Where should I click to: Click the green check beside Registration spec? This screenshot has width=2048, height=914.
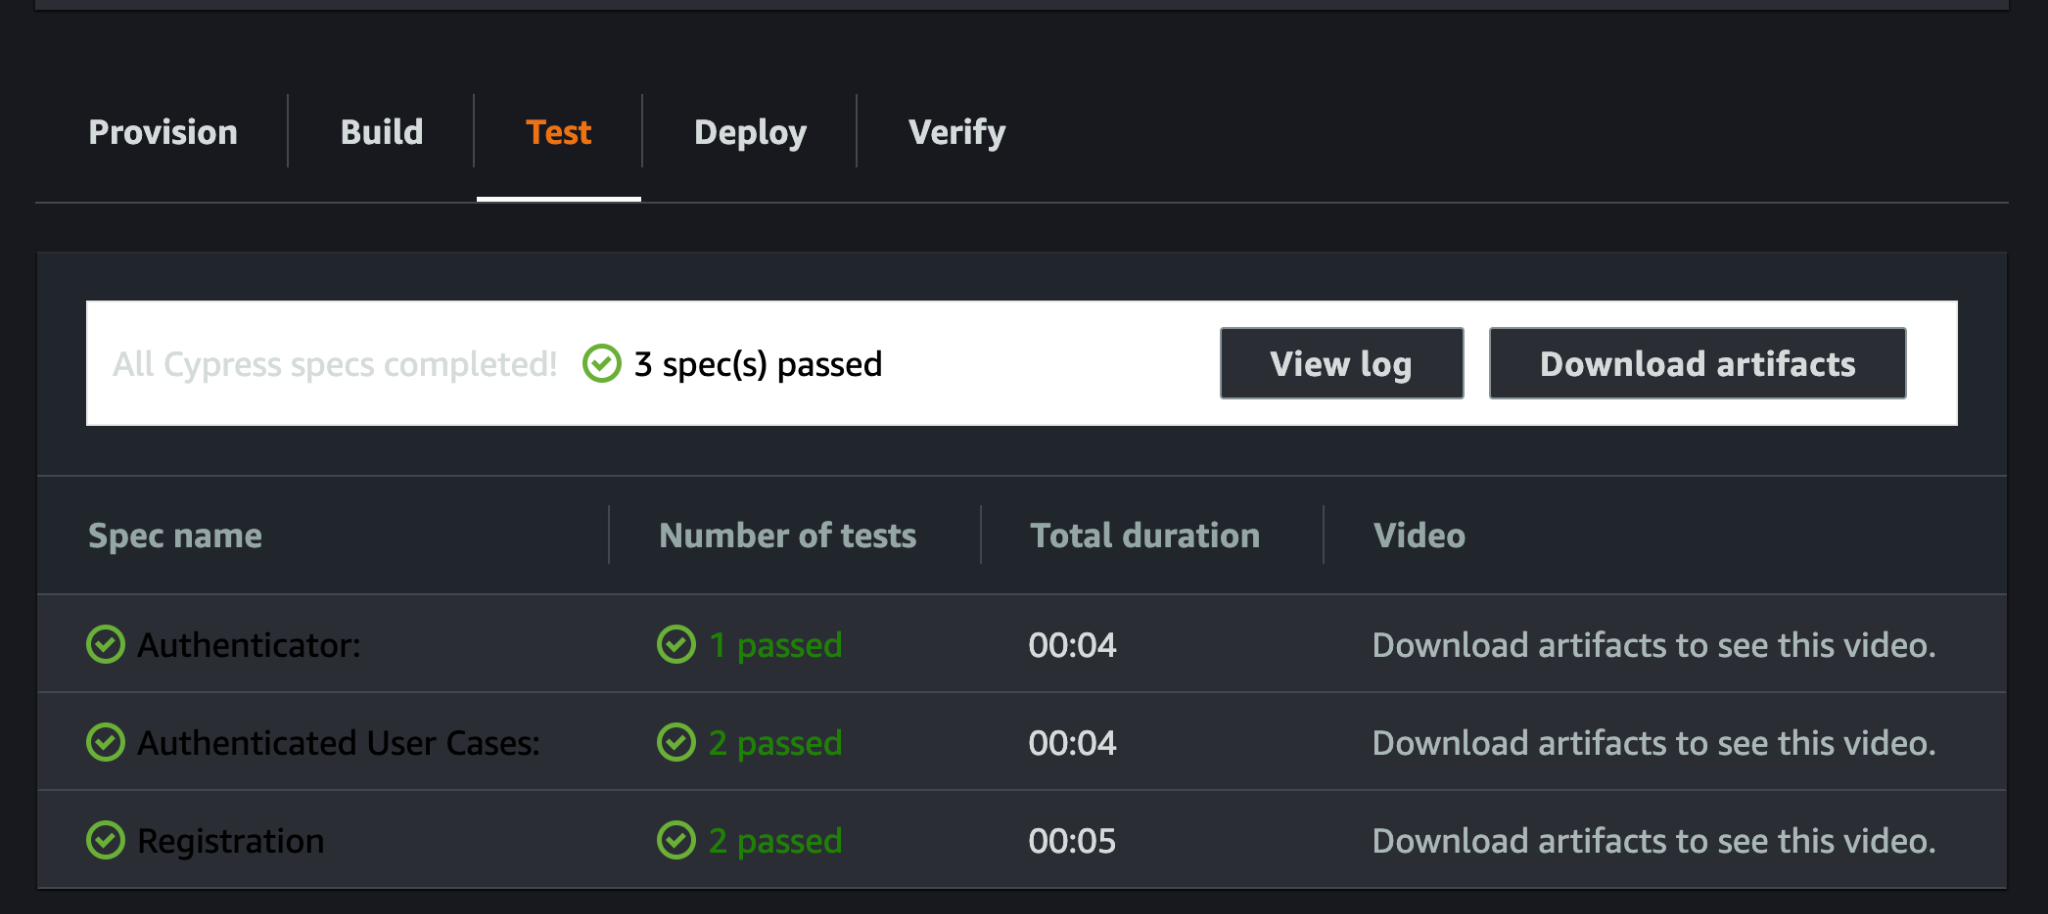[x=105, y=840]
